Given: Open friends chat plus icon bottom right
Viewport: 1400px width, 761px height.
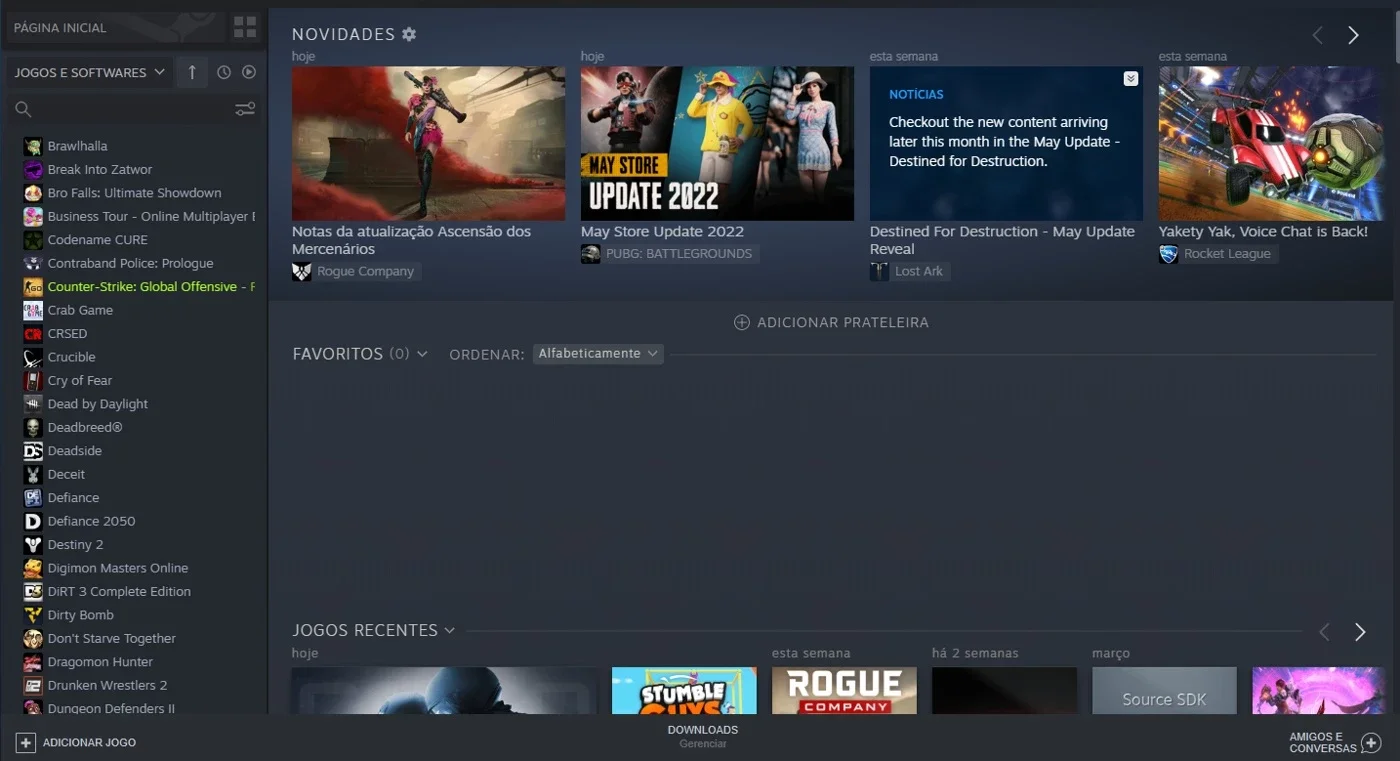Looking at the screenshot, I should point(1371,743).
